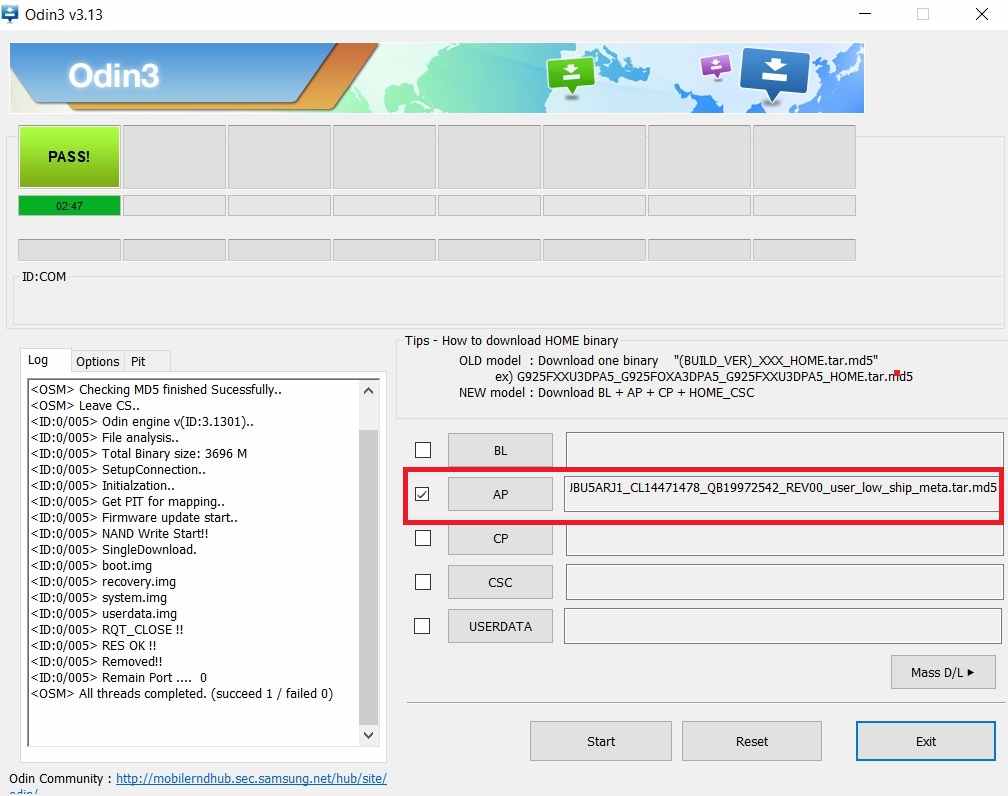Click the empty USERDATA path field
Image resolution: width=1008 pixels, height=796 pixels.
pos(783,626)
